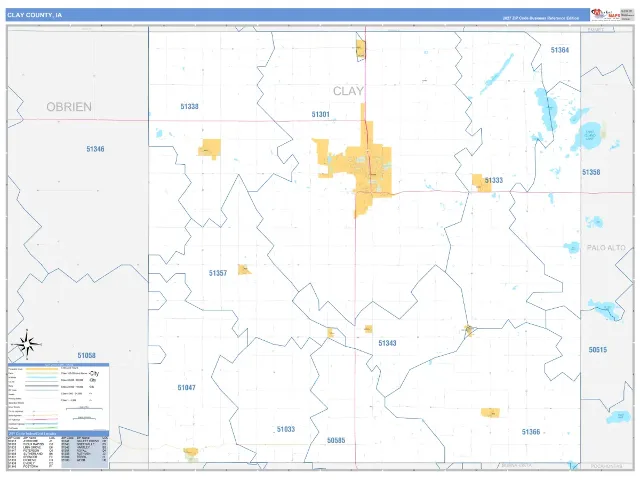The image size is (640, 480).
Task: Click ZIP code label 51047
Action: click(x=187, y=388)
